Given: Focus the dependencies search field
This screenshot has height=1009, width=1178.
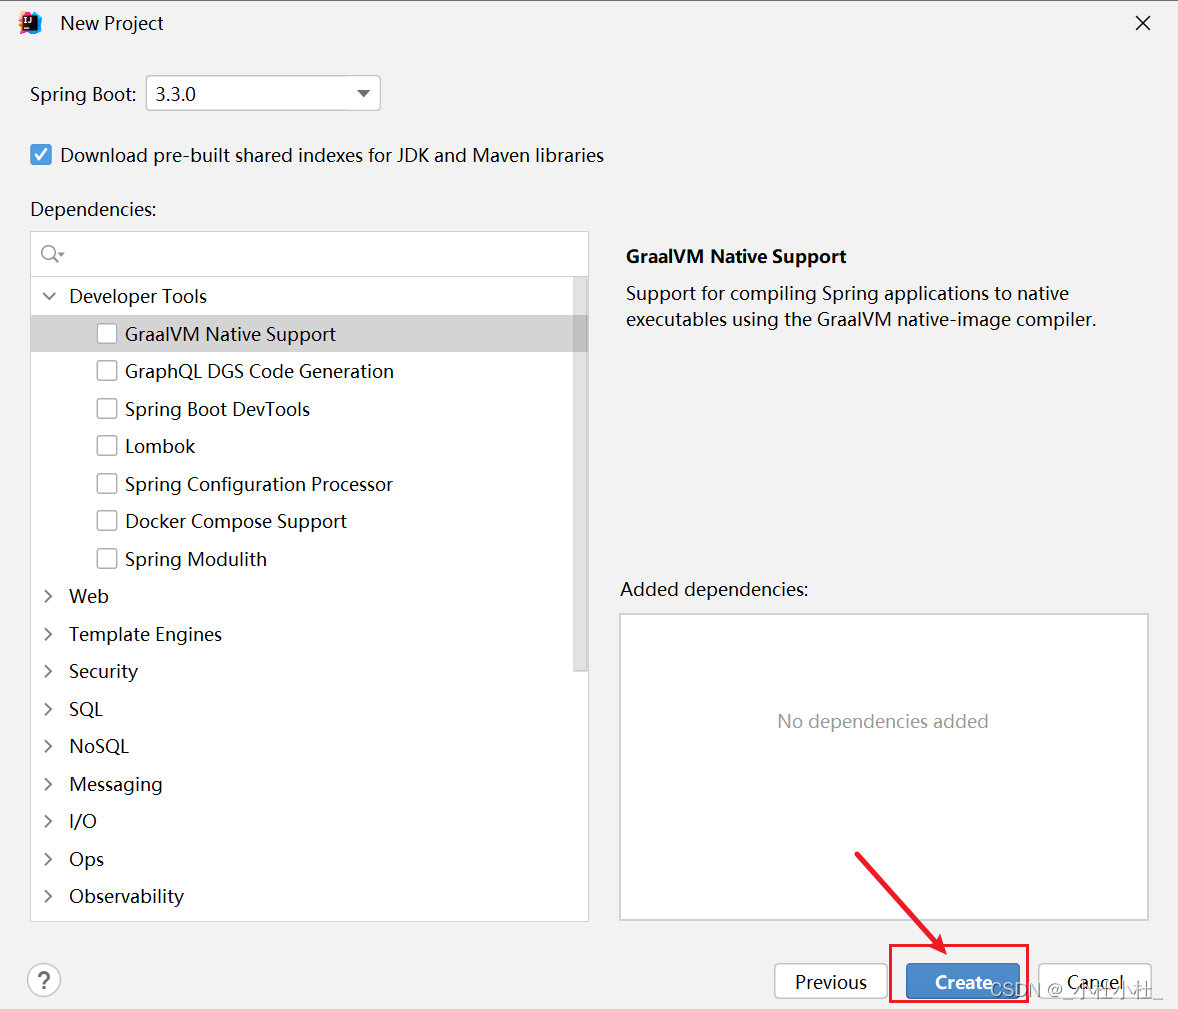Looking at the screenshot, I should [x=310, y=254].
